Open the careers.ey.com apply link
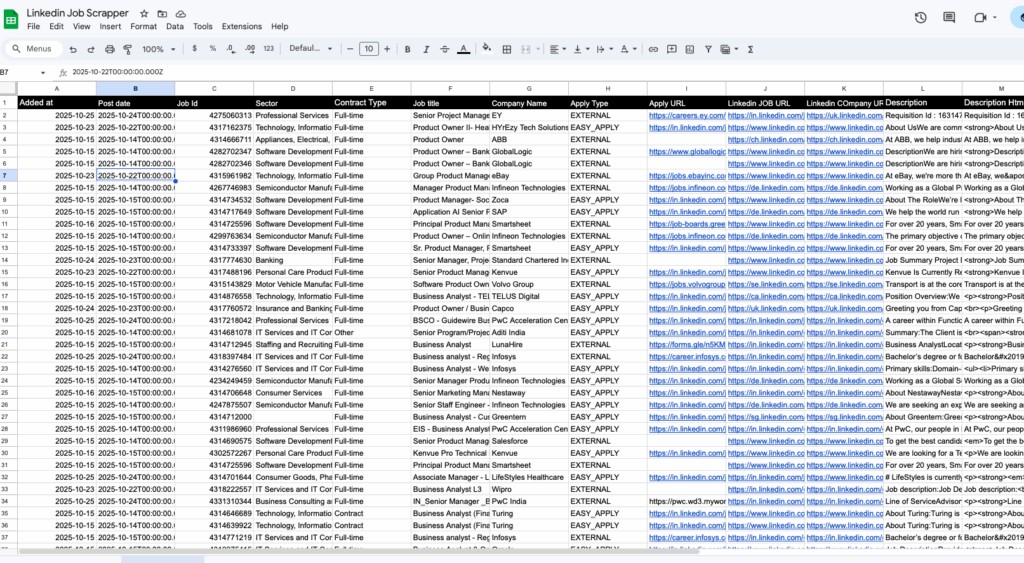 point(686,116)
